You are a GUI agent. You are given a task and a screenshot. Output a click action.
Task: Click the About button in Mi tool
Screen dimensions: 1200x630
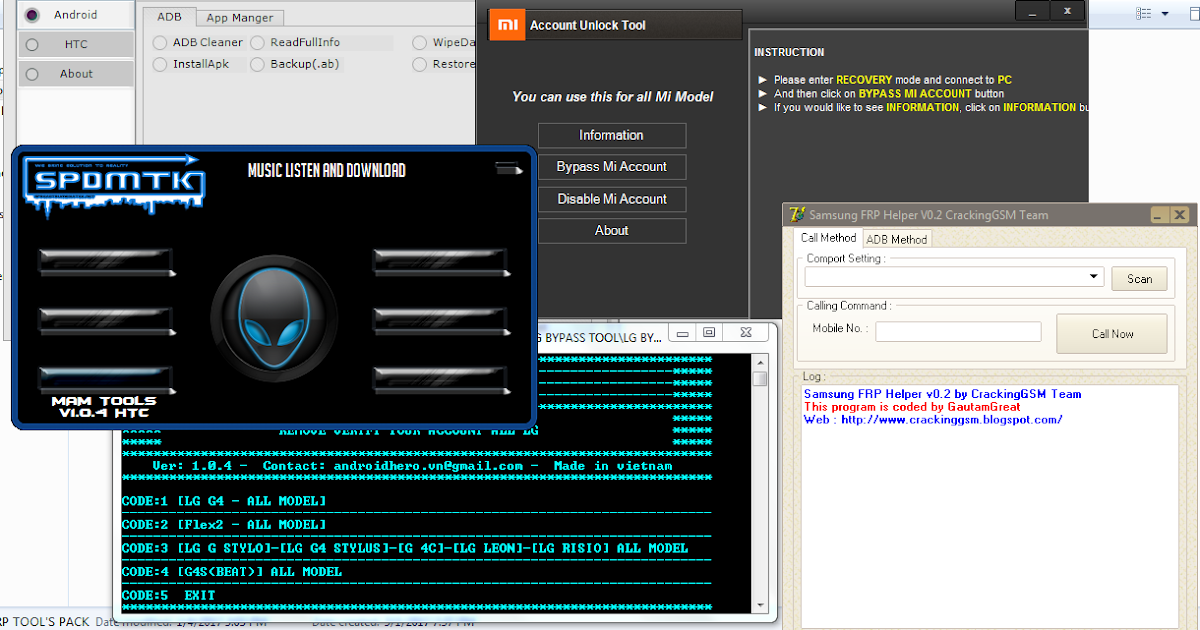tap(612, 231)
